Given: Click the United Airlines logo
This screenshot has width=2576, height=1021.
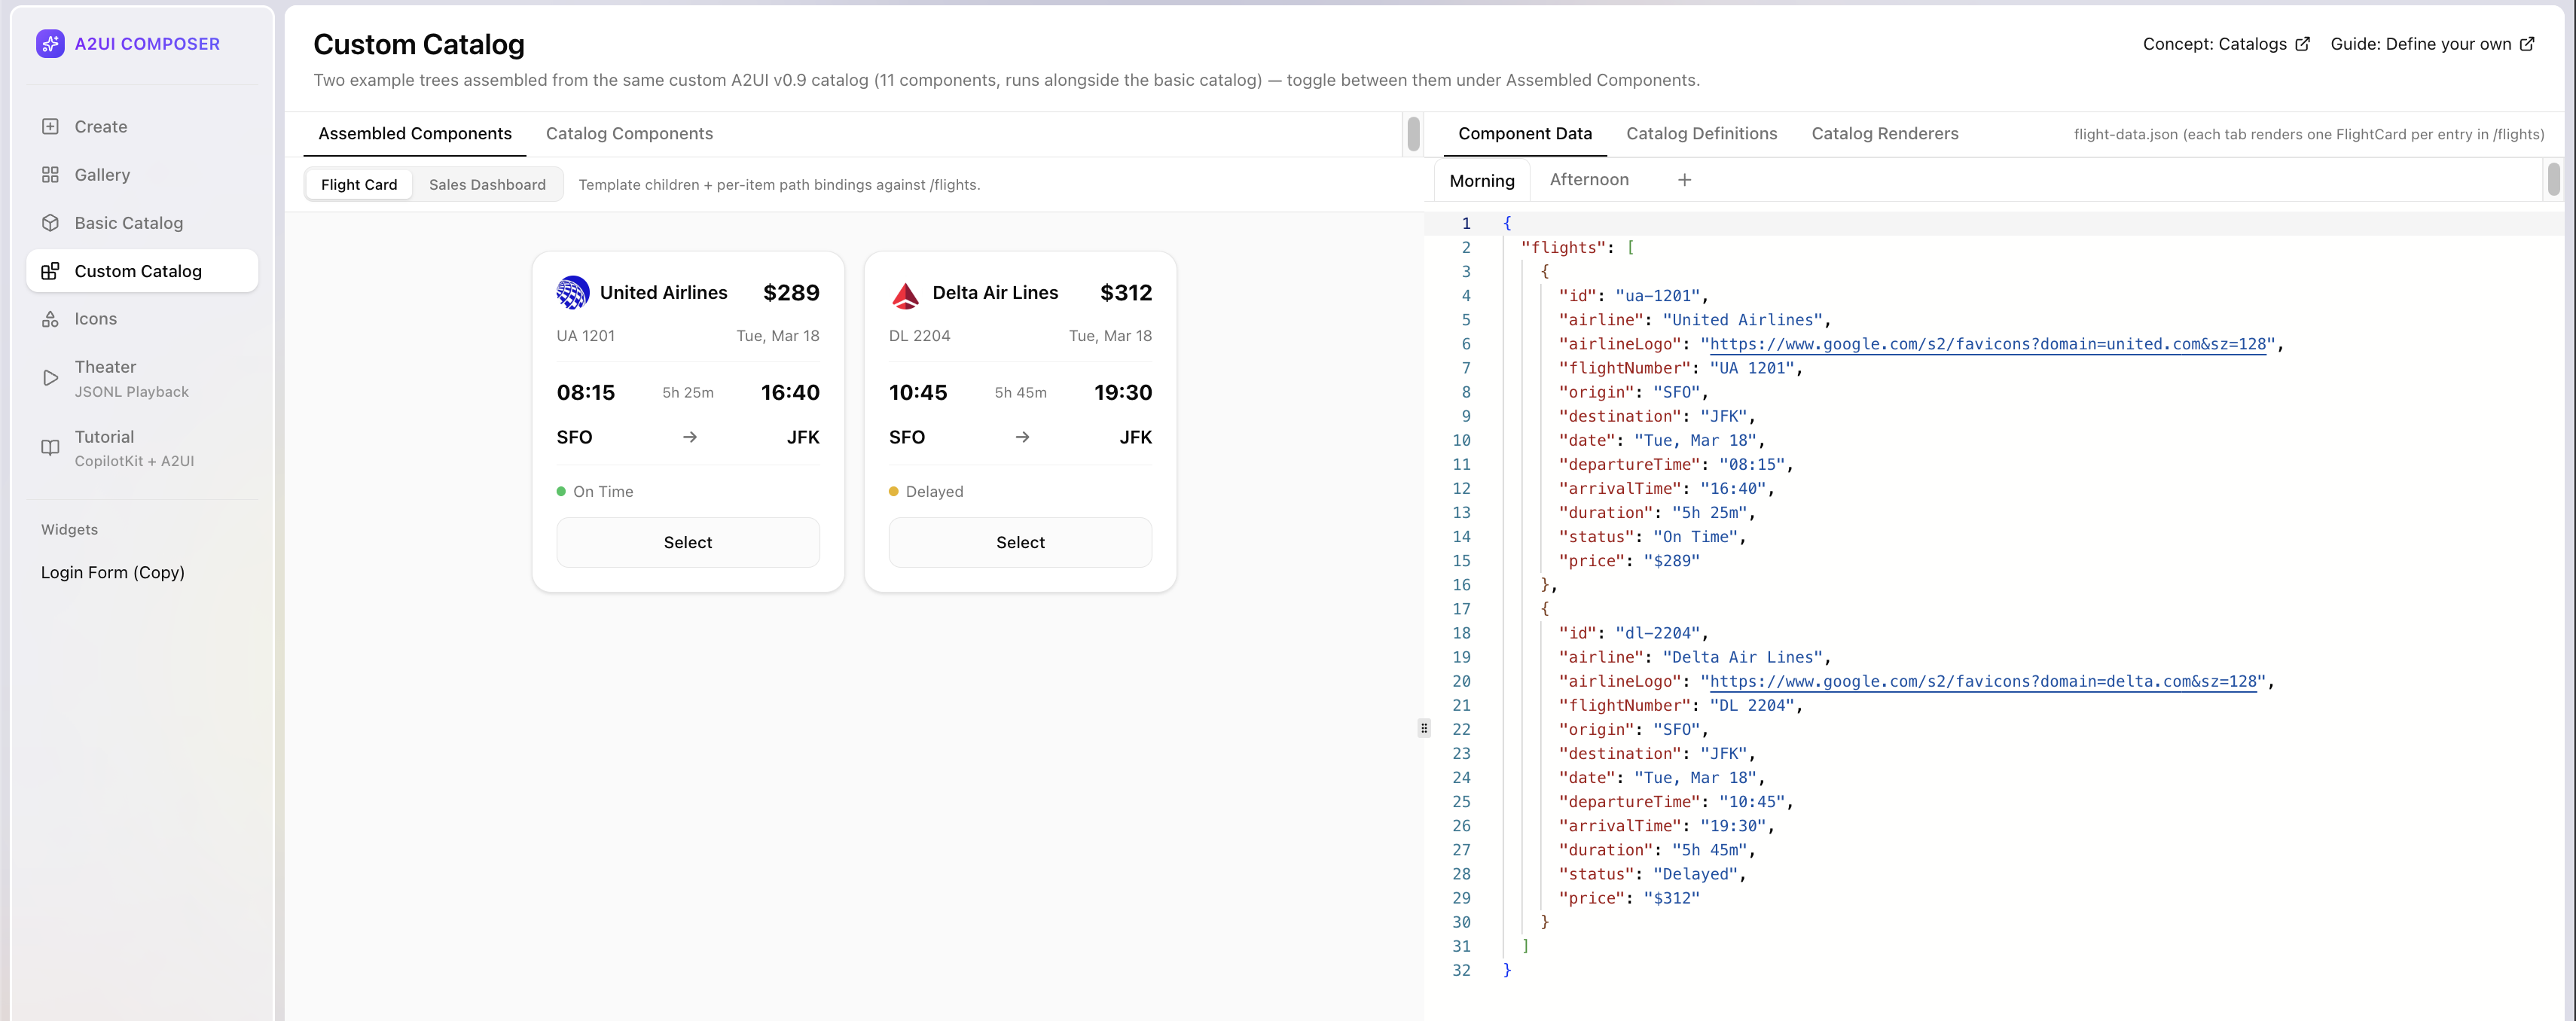Looking at the screenshot, I should tap(572, 293).
